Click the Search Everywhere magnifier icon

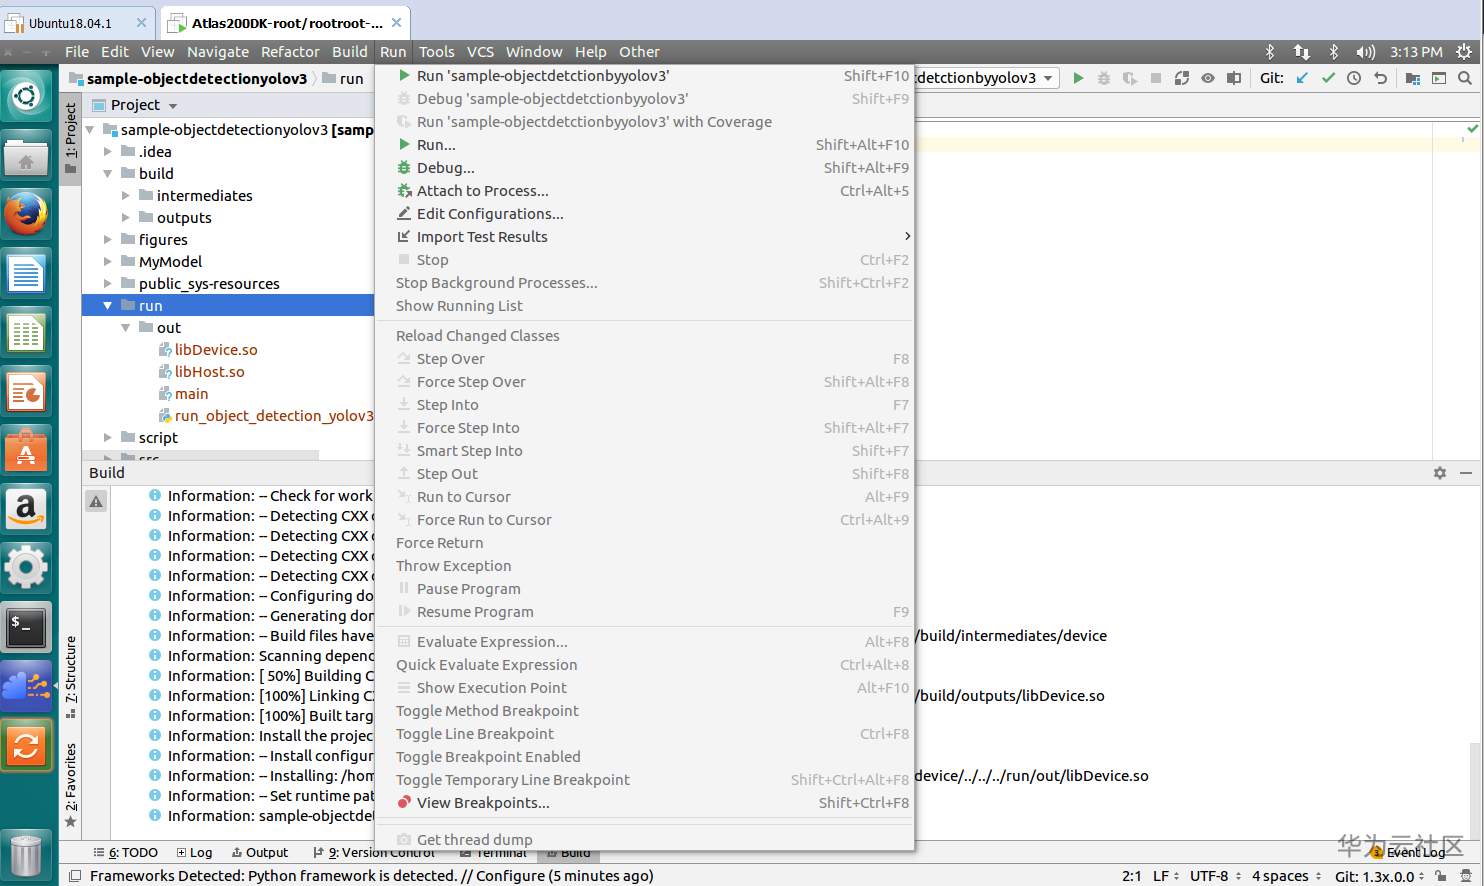(1465, 78)
